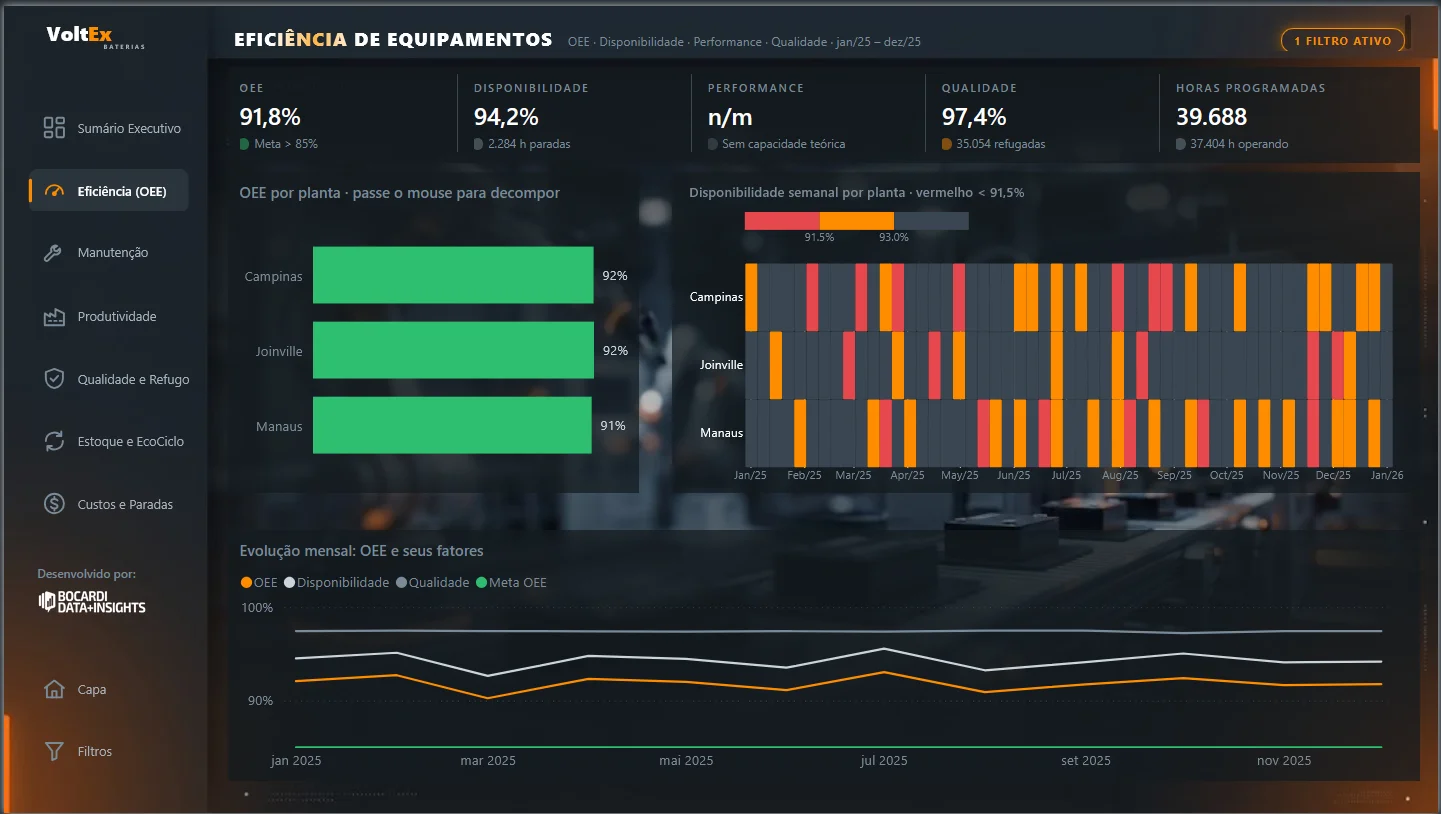The width and height of the screenshot is (1441, 814).
Task: Select the "mai 2025" axis label in monthly chart
Action: (x=686, y=761)
